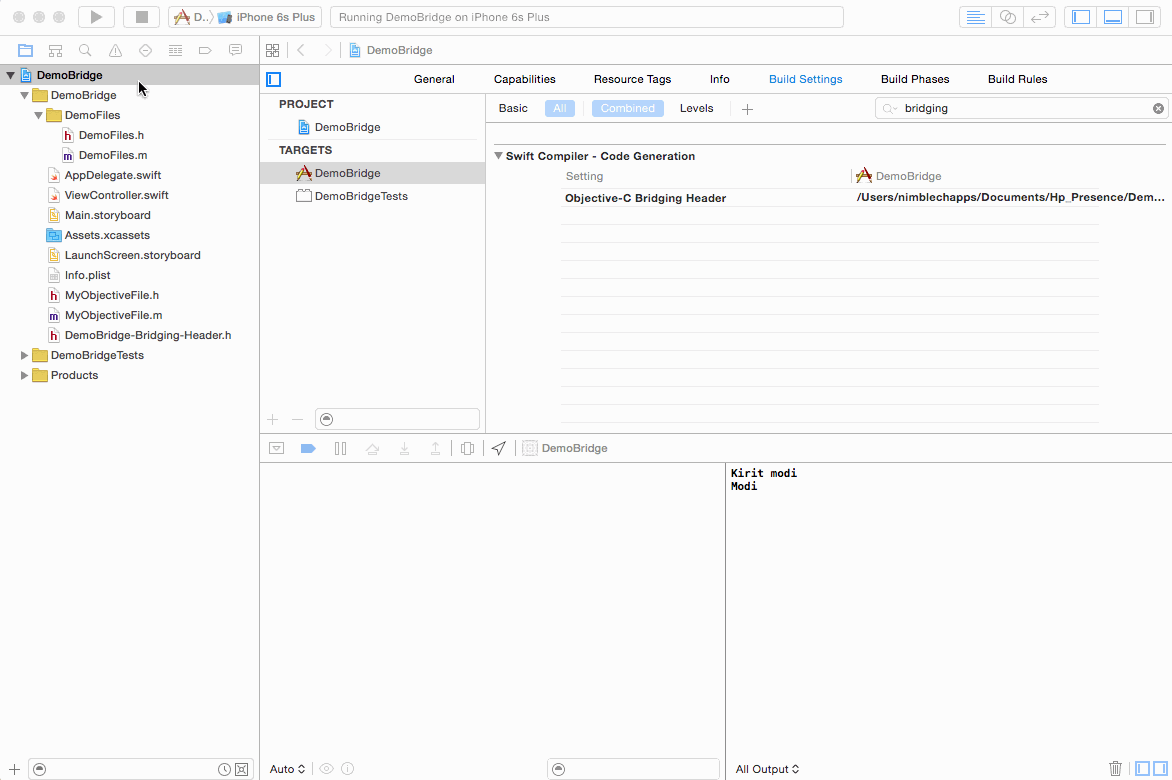Toggle the Utilities pane visibility

(1145, 17)
